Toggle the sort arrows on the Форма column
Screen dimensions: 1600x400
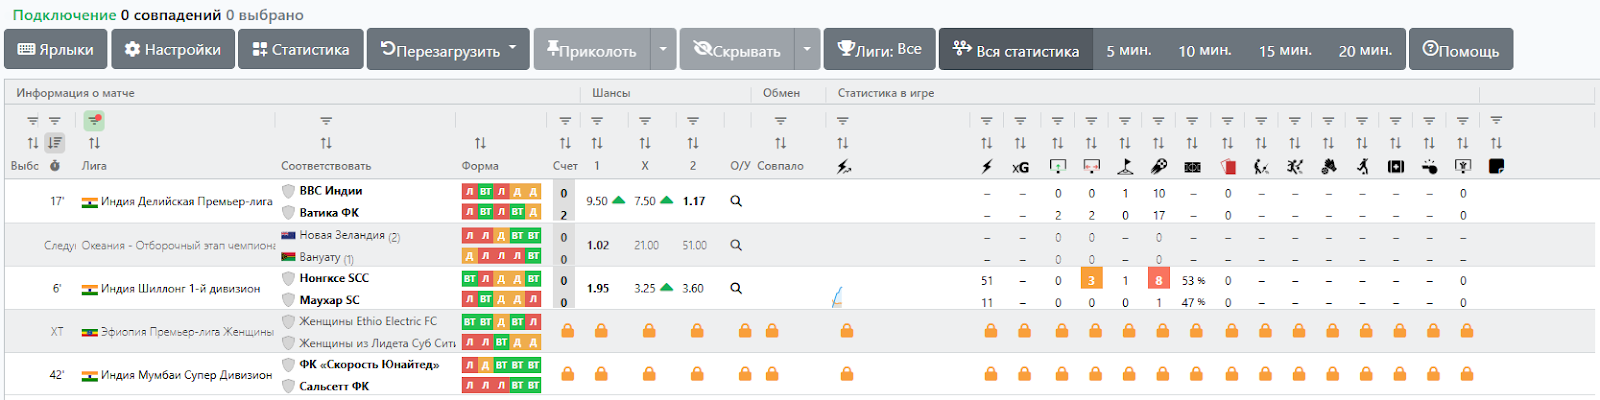click(480, 143)
